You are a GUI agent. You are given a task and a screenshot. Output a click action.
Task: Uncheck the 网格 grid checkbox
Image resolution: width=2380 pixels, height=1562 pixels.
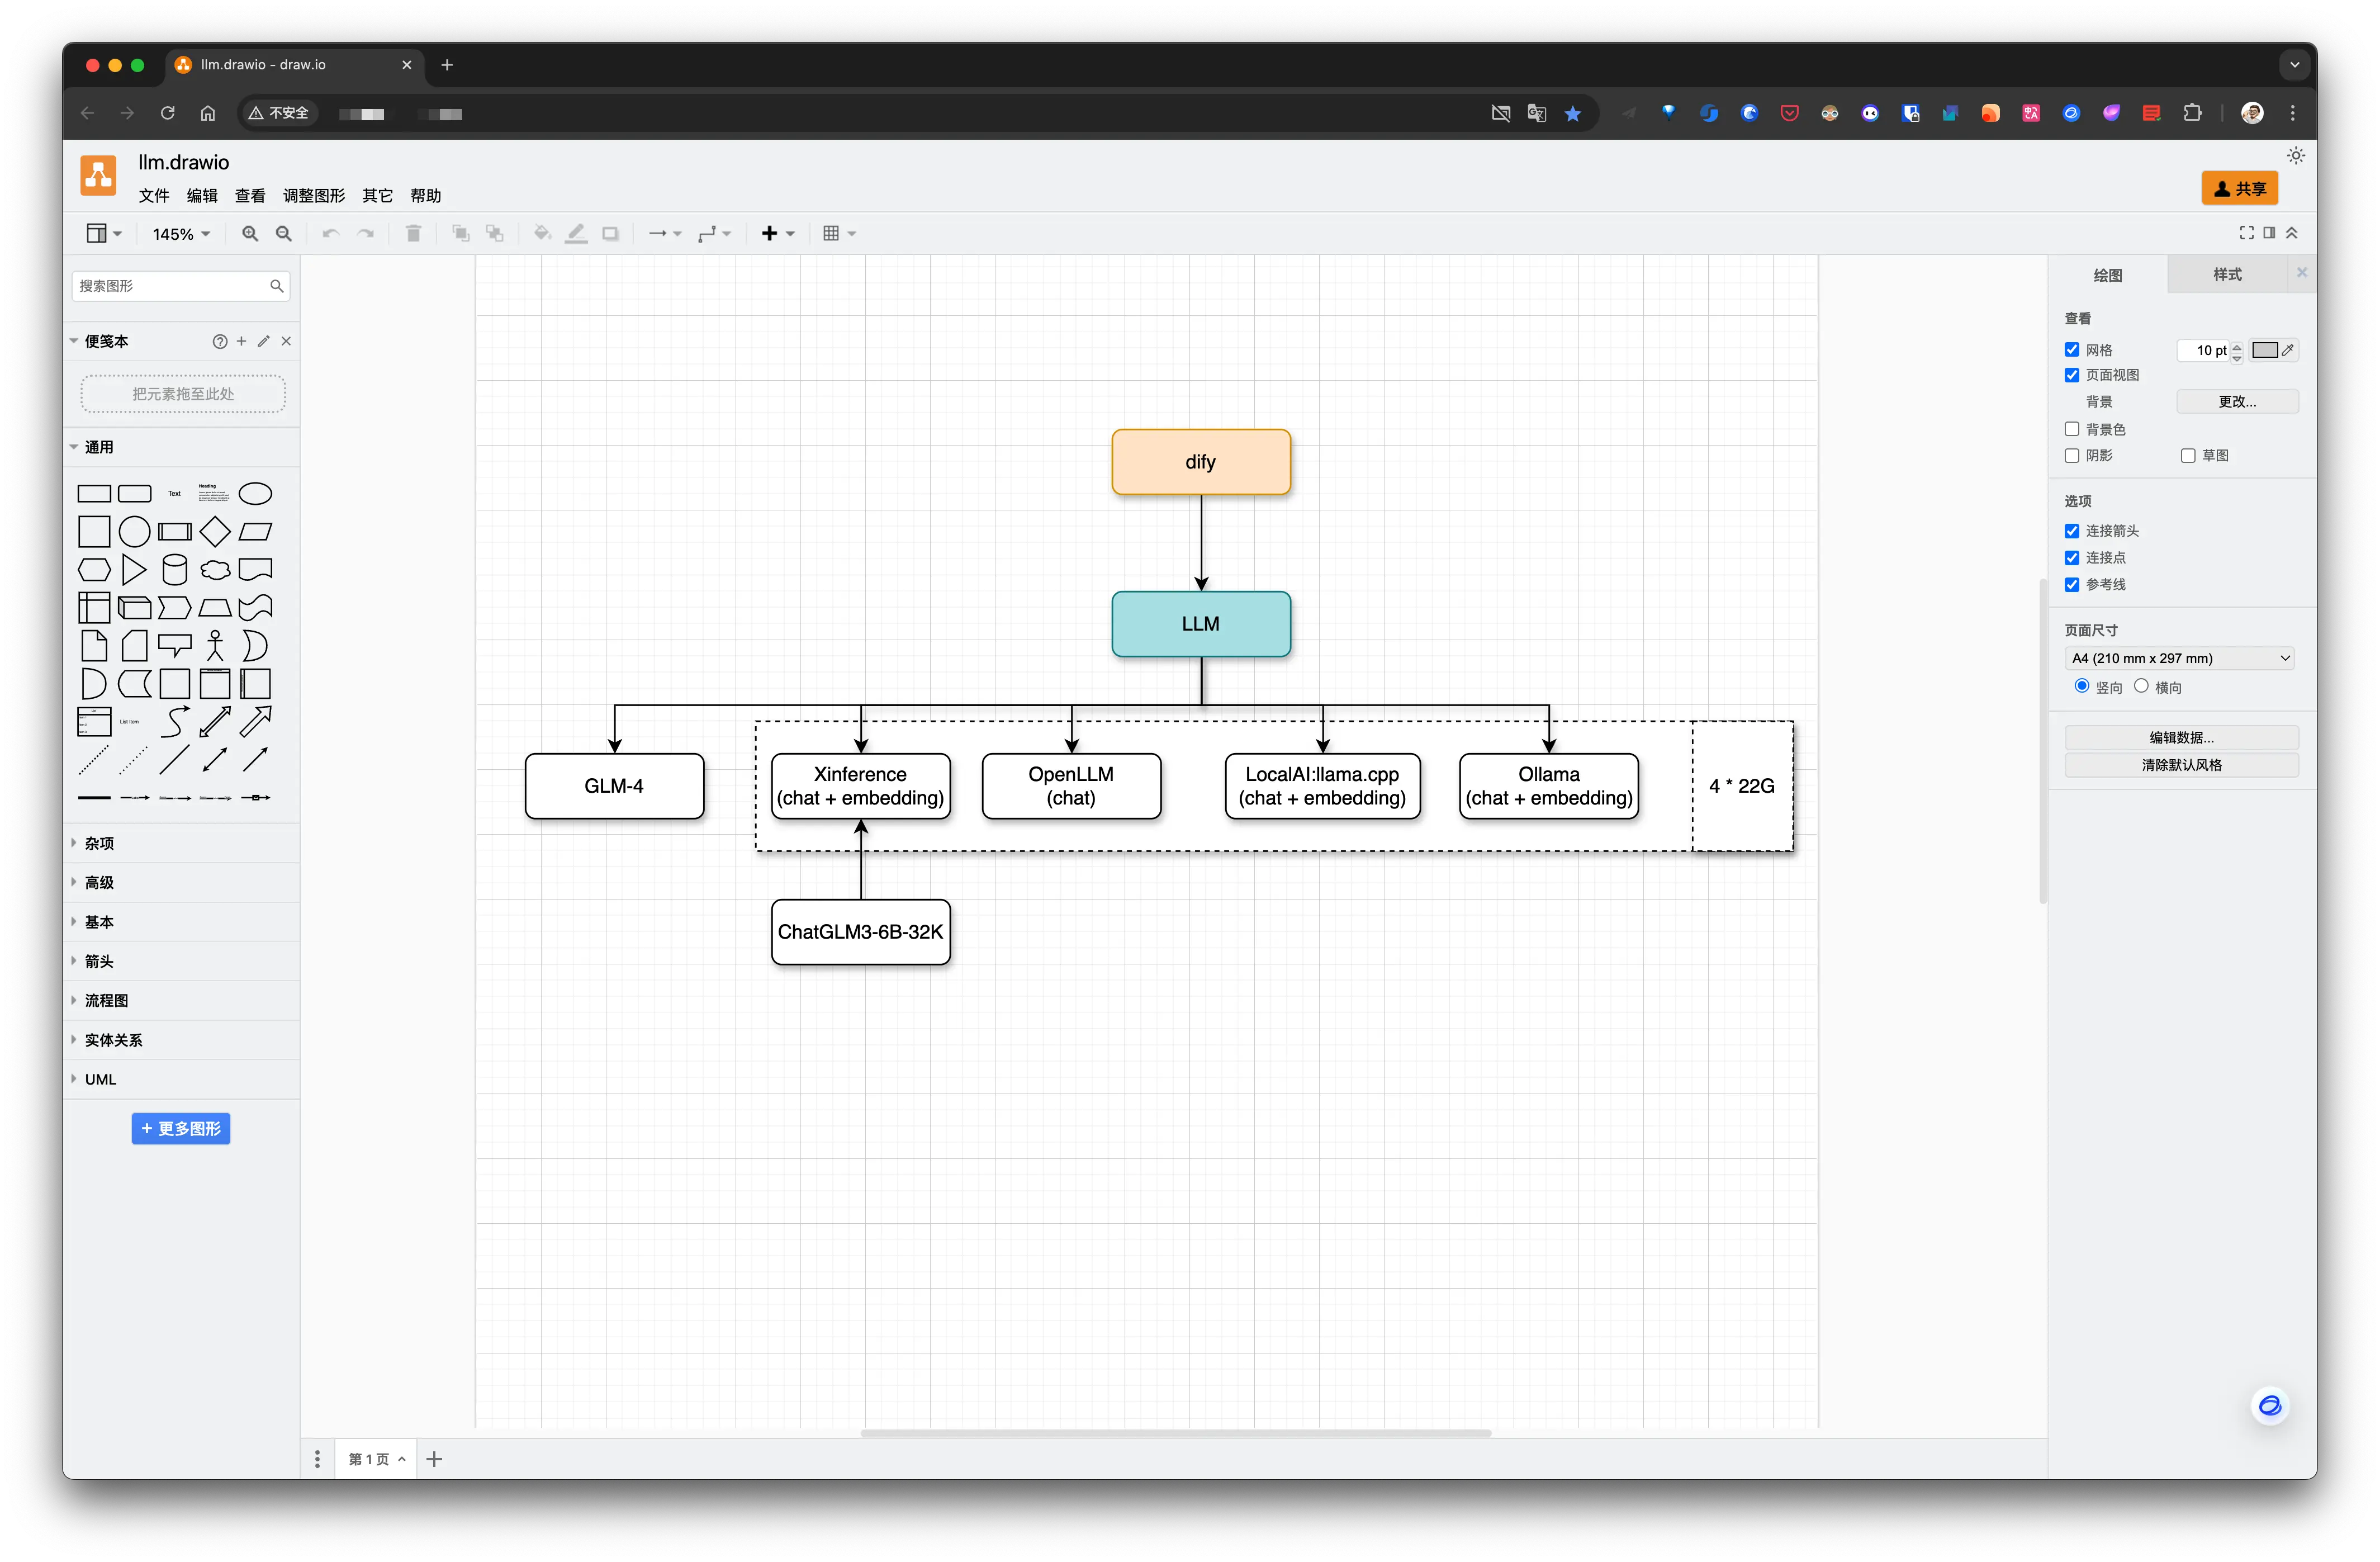click(2072, 350)
